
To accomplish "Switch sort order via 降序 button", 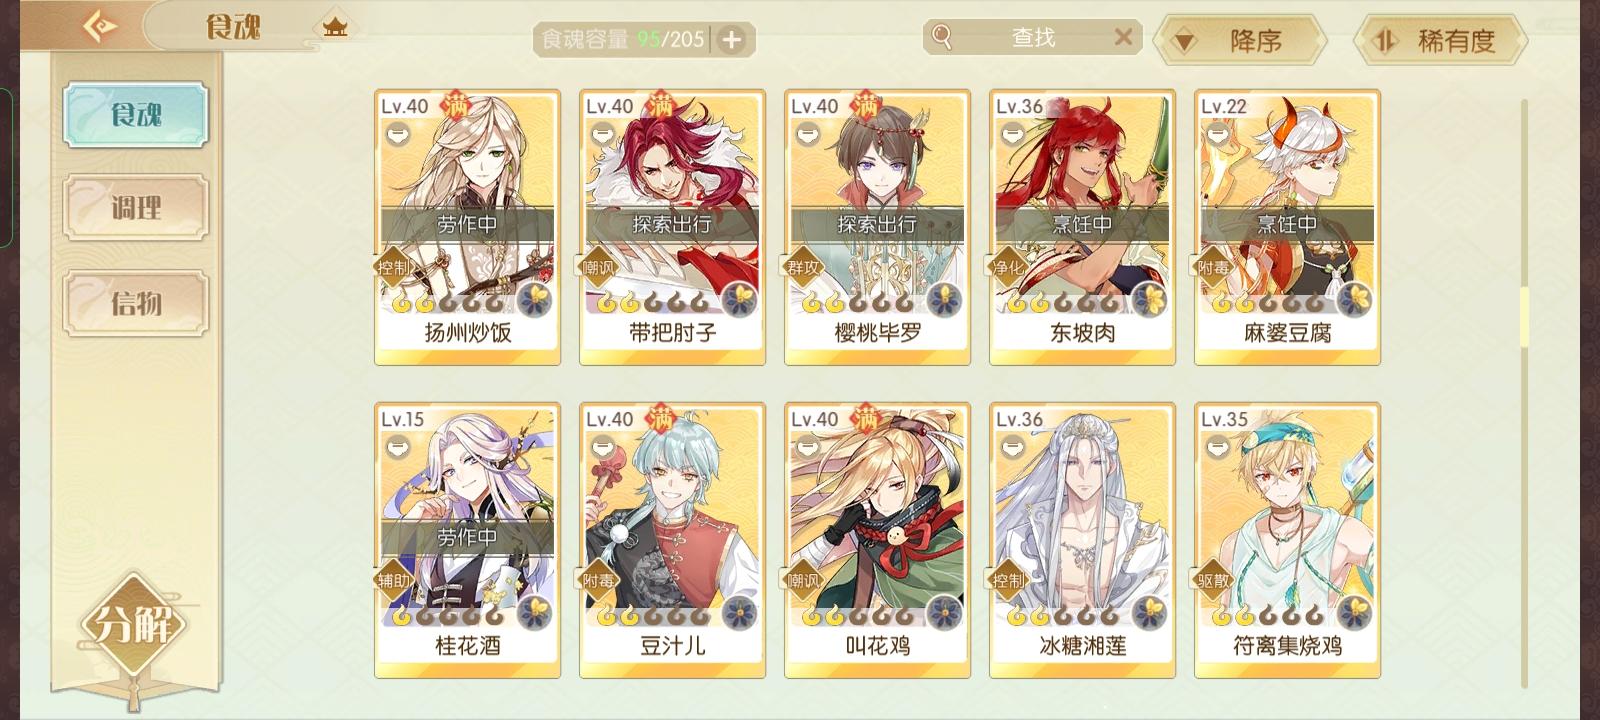I will (x=1239, y=41).
